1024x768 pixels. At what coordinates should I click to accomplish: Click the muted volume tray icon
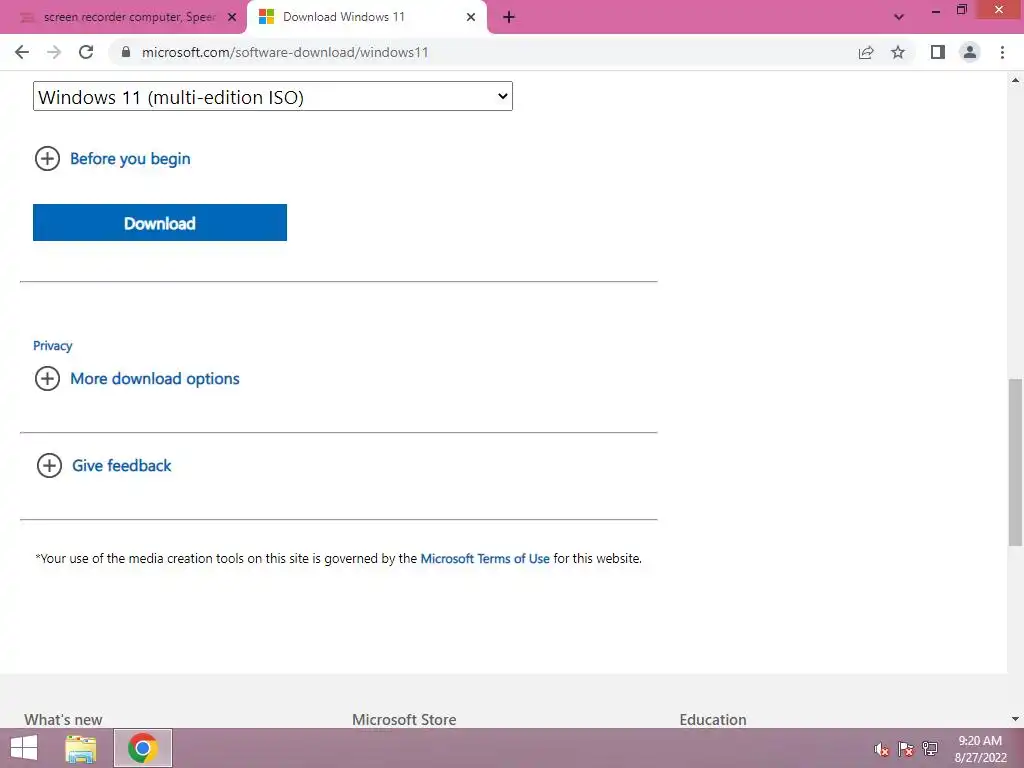[882, 749]
